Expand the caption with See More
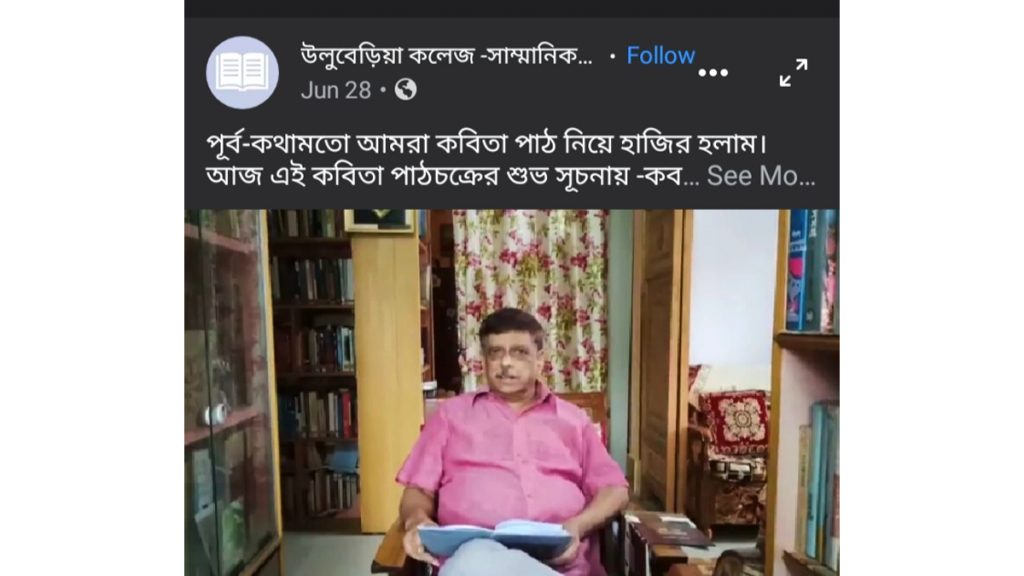1024x576 pixels. (x=761, y=176)
